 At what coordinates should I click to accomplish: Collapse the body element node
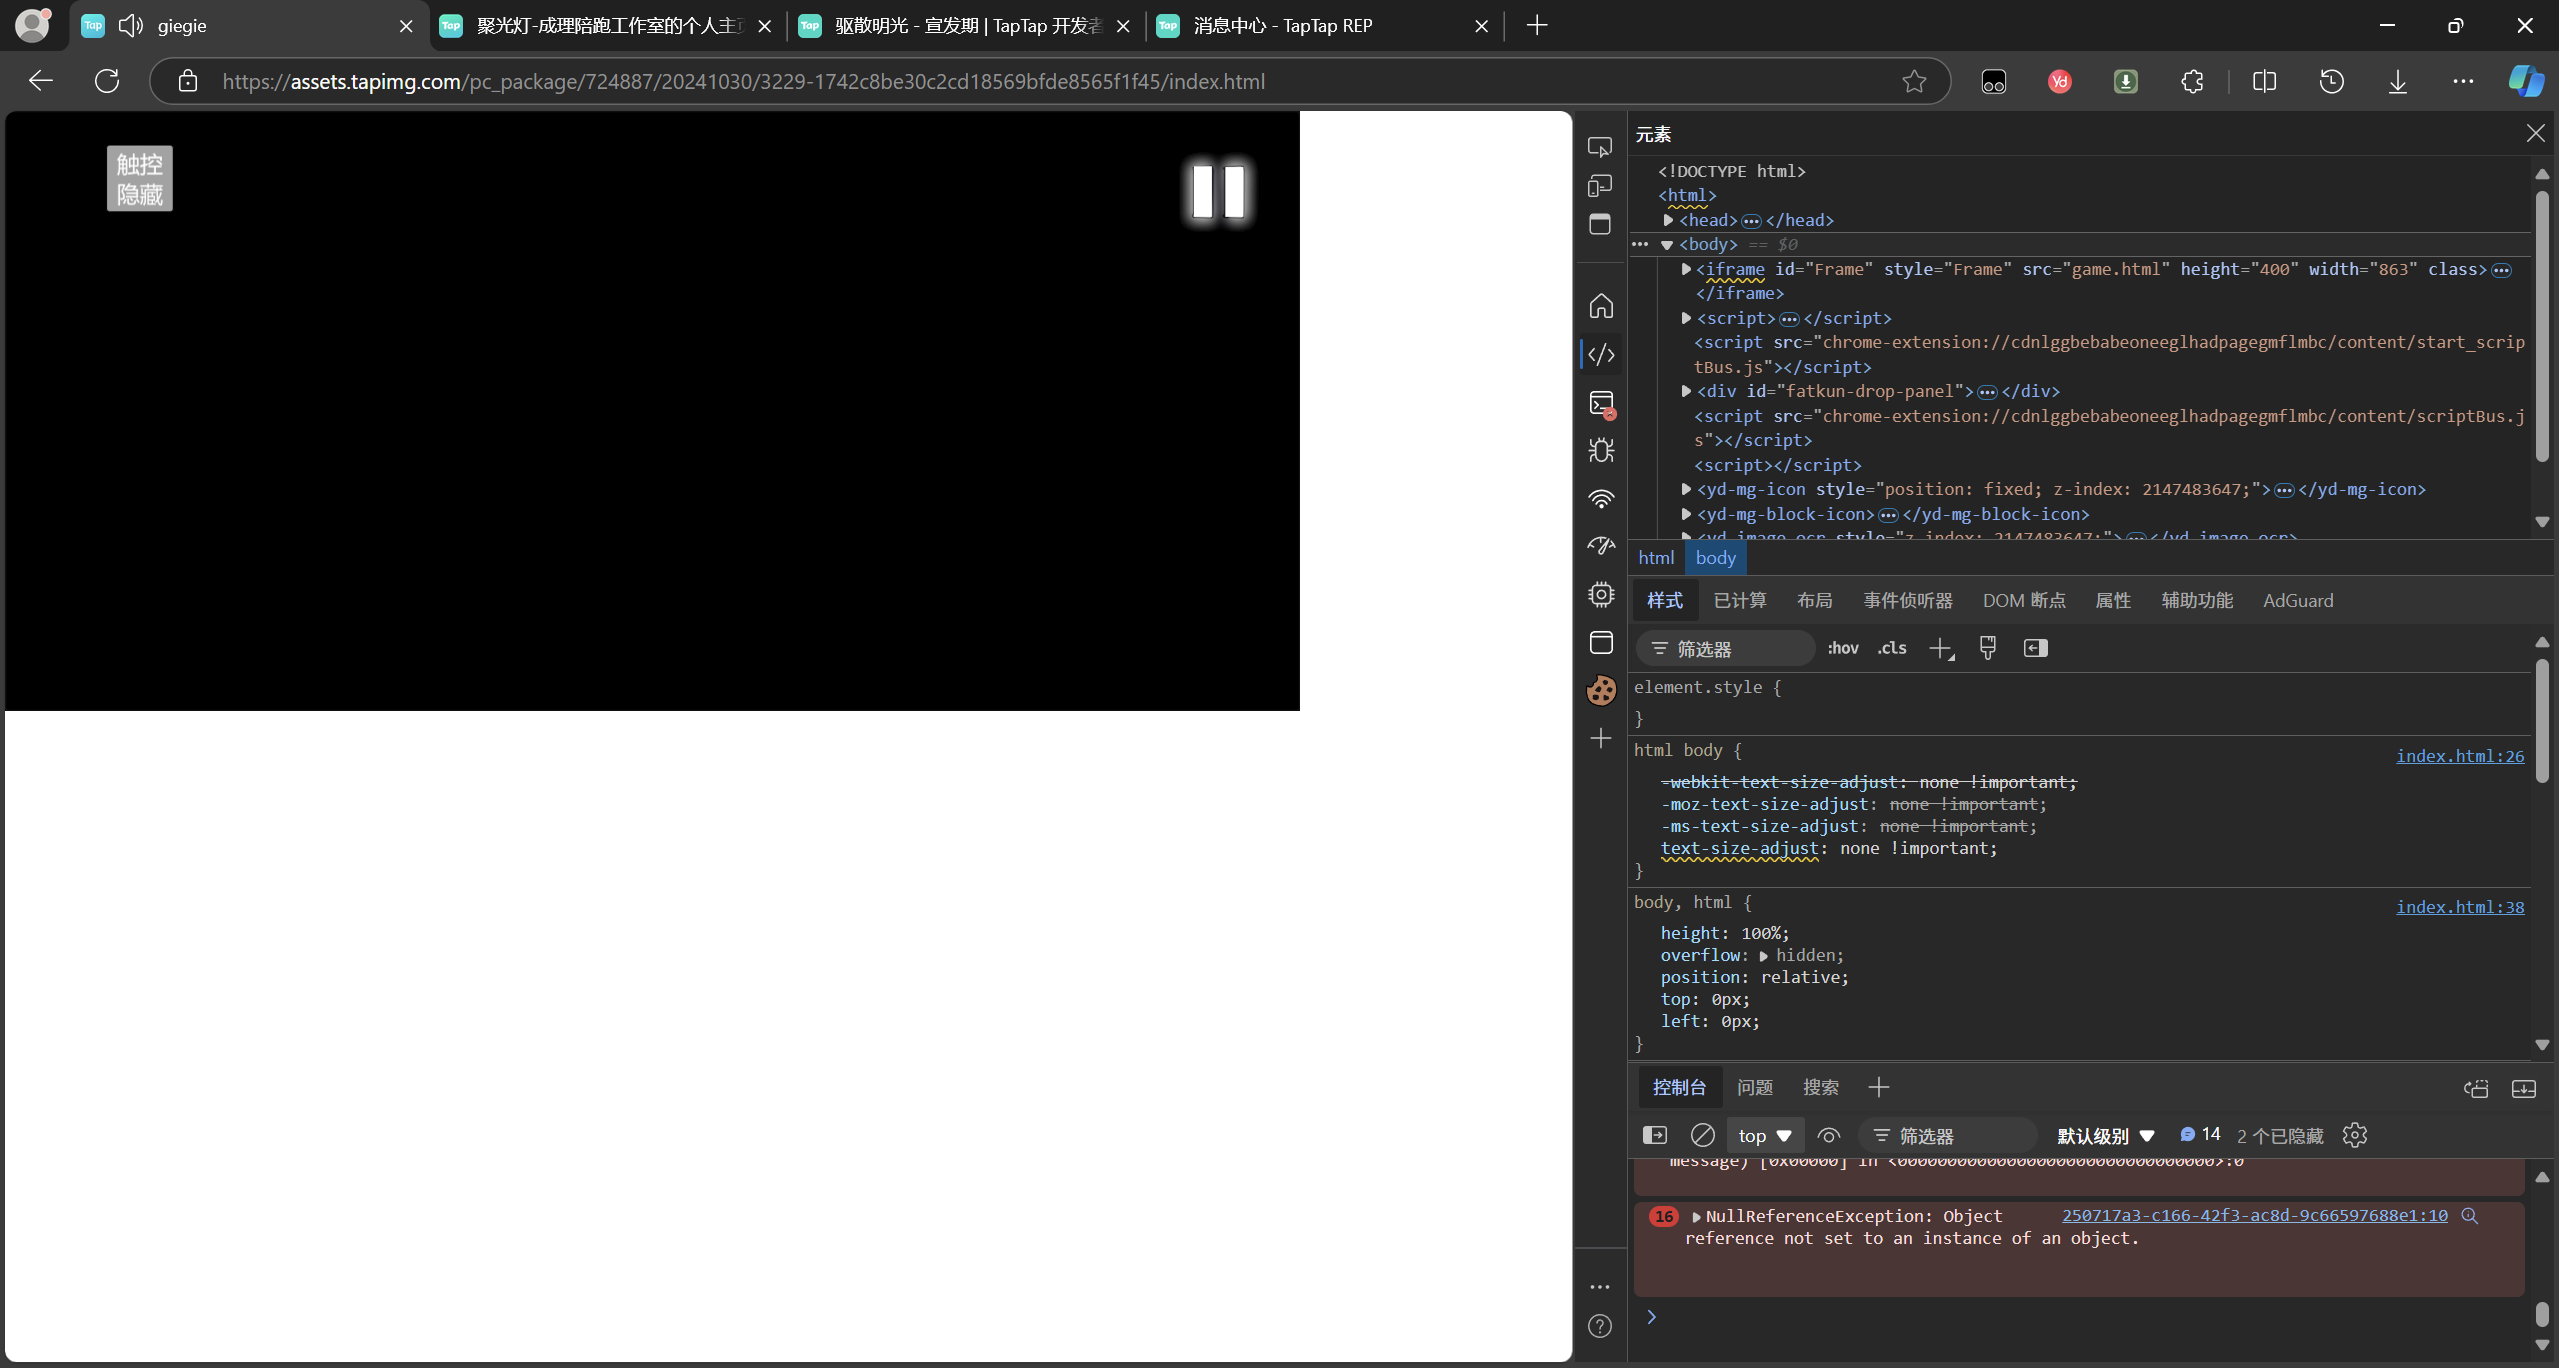click(1667, 245)
